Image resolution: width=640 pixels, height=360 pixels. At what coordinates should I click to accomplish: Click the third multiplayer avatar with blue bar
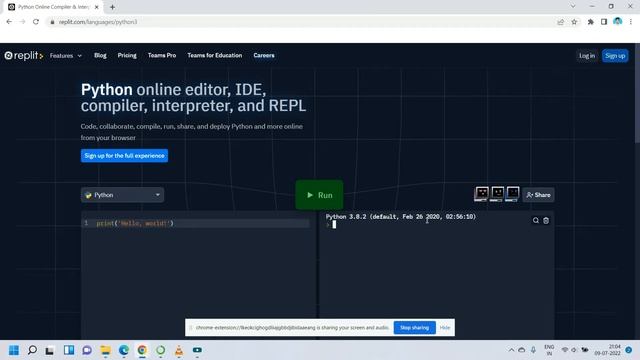[512, 193]
